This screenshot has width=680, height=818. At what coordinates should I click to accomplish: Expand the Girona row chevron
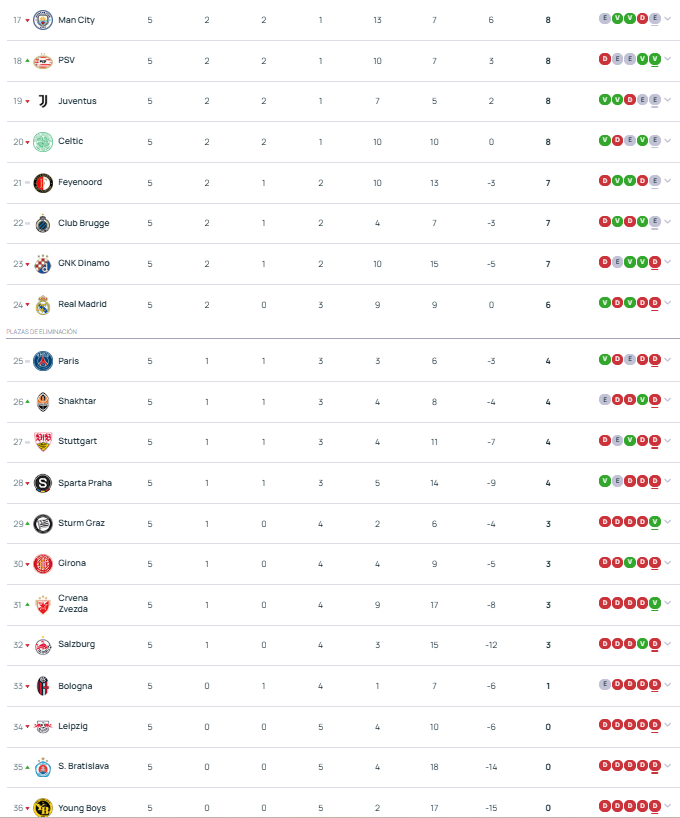668,562
